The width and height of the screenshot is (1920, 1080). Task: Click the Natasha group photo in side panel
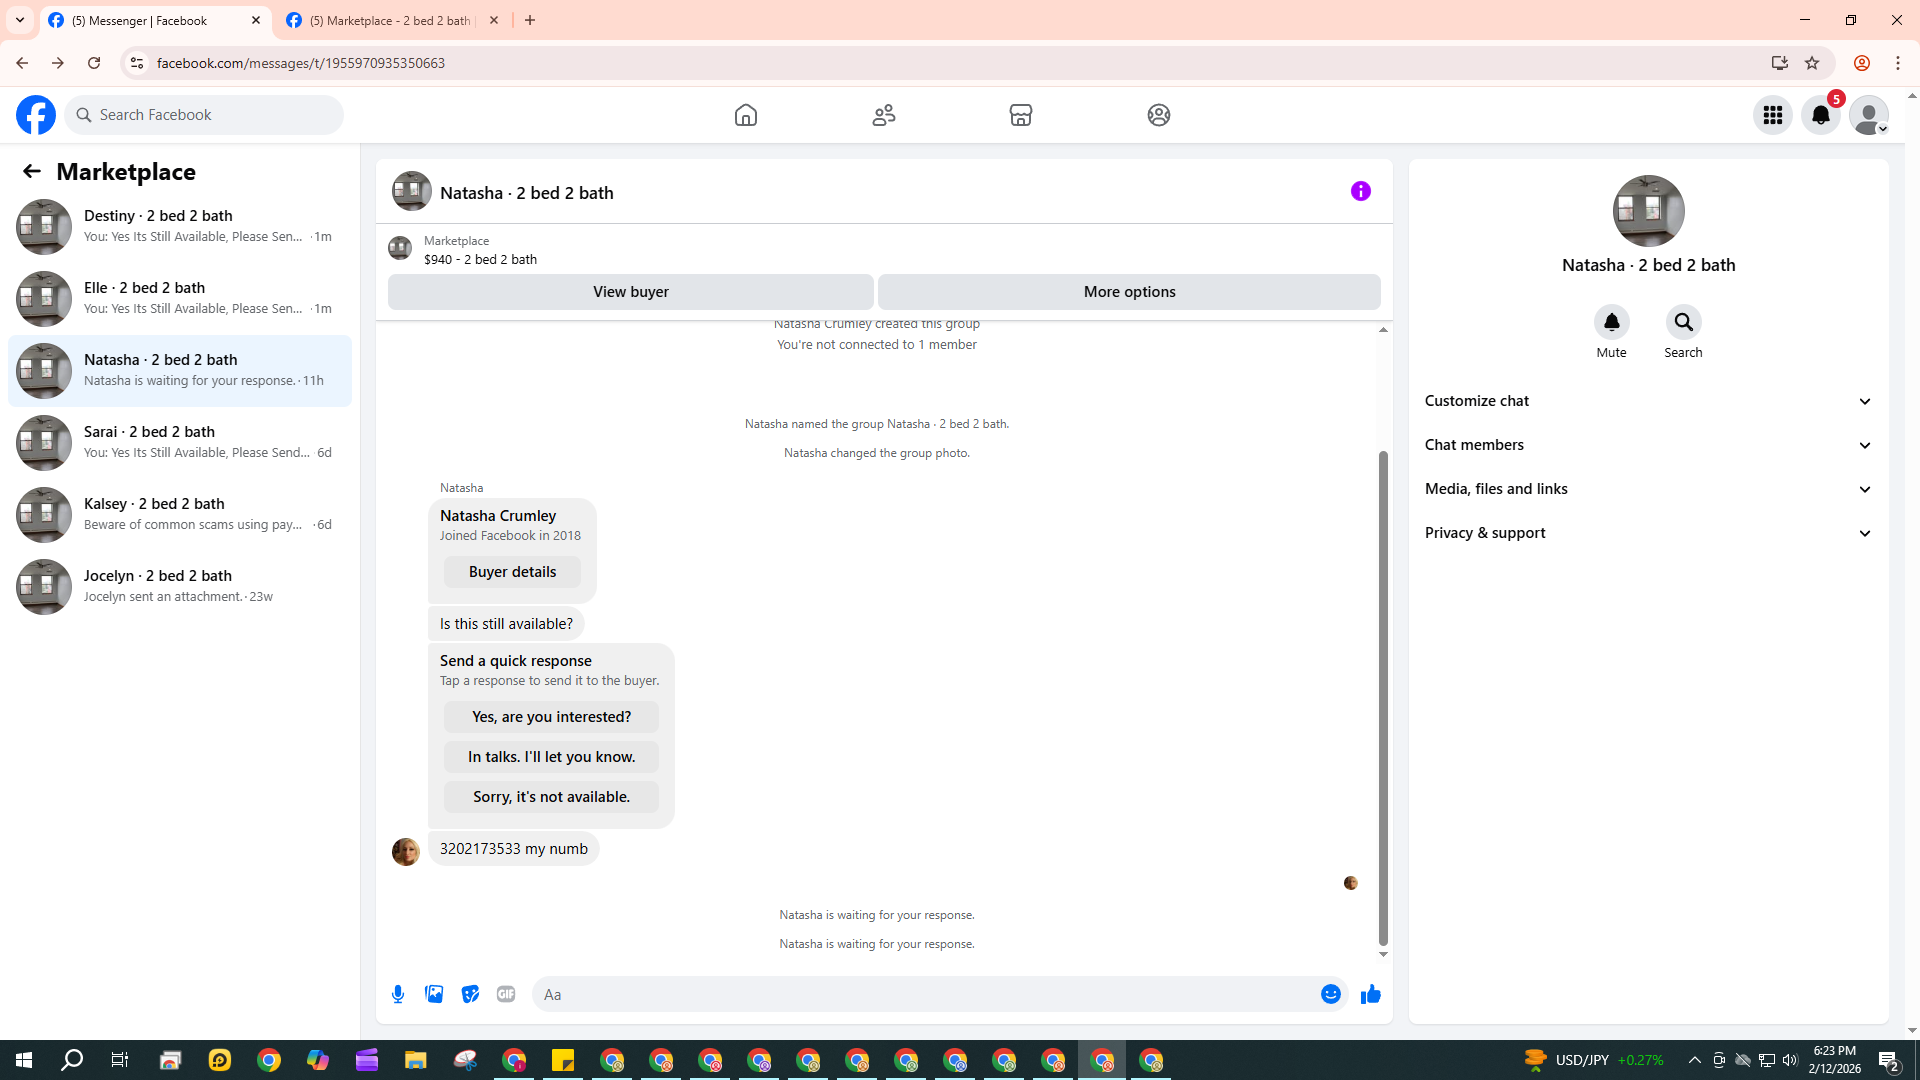(x=1649, y=211)
